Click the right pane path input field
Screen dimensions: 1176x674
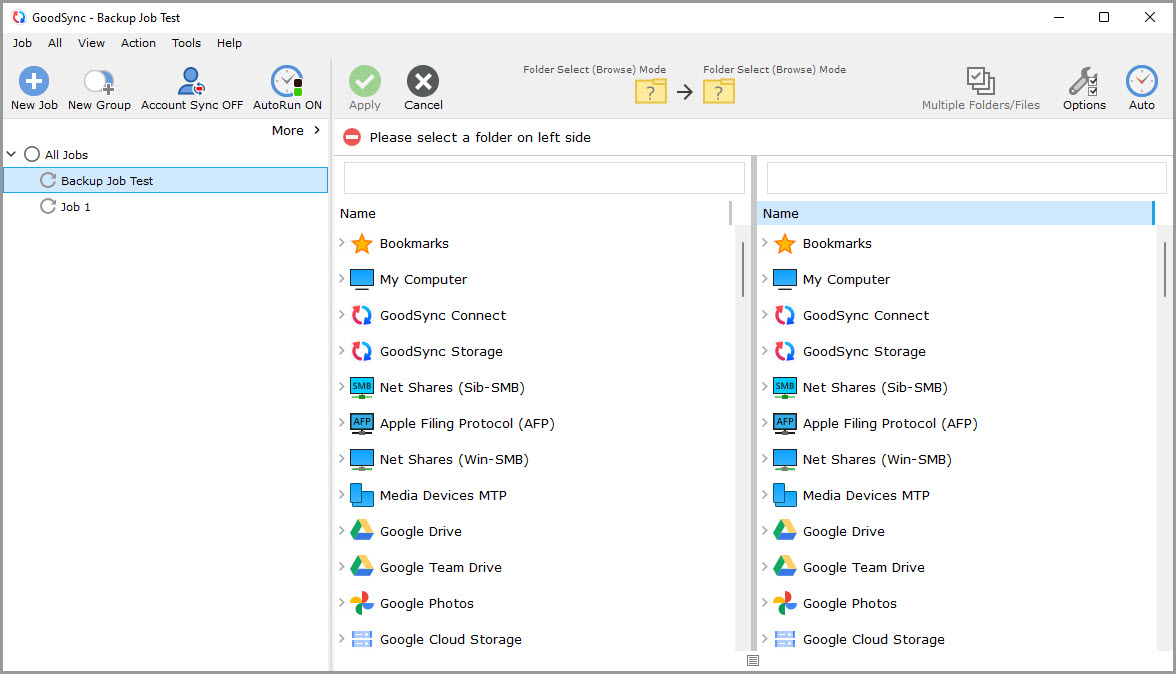(966, 178)
